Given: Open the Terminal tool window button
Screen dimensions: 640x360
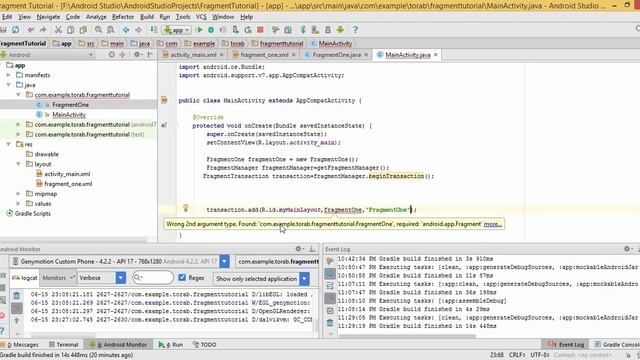Looking at the screenshot, I should 63,344.
